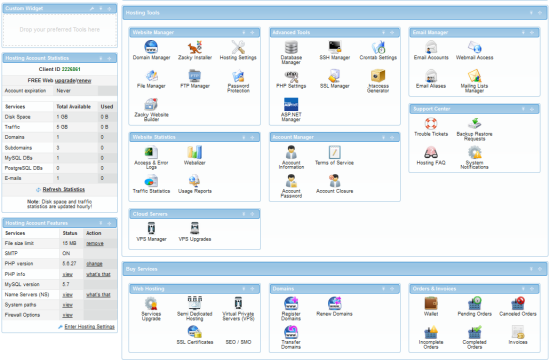Open SSH Manager
Image resolution: width=550 pixels, height=363 pixels.
click(335, 50)
